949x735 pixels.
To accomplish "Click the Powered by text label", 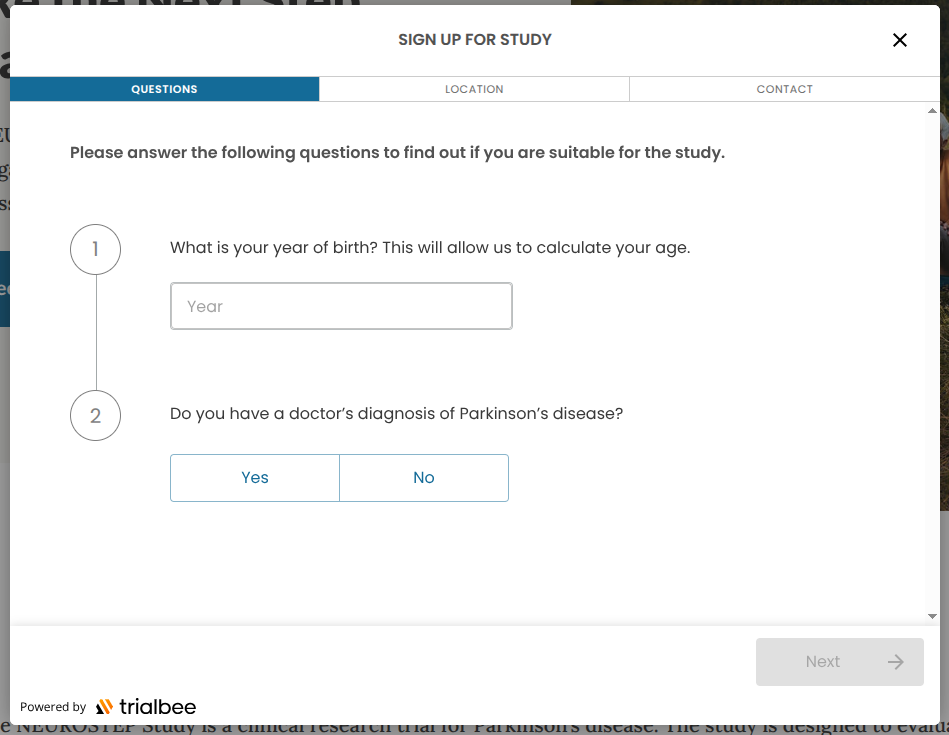I will click(52, 707).
